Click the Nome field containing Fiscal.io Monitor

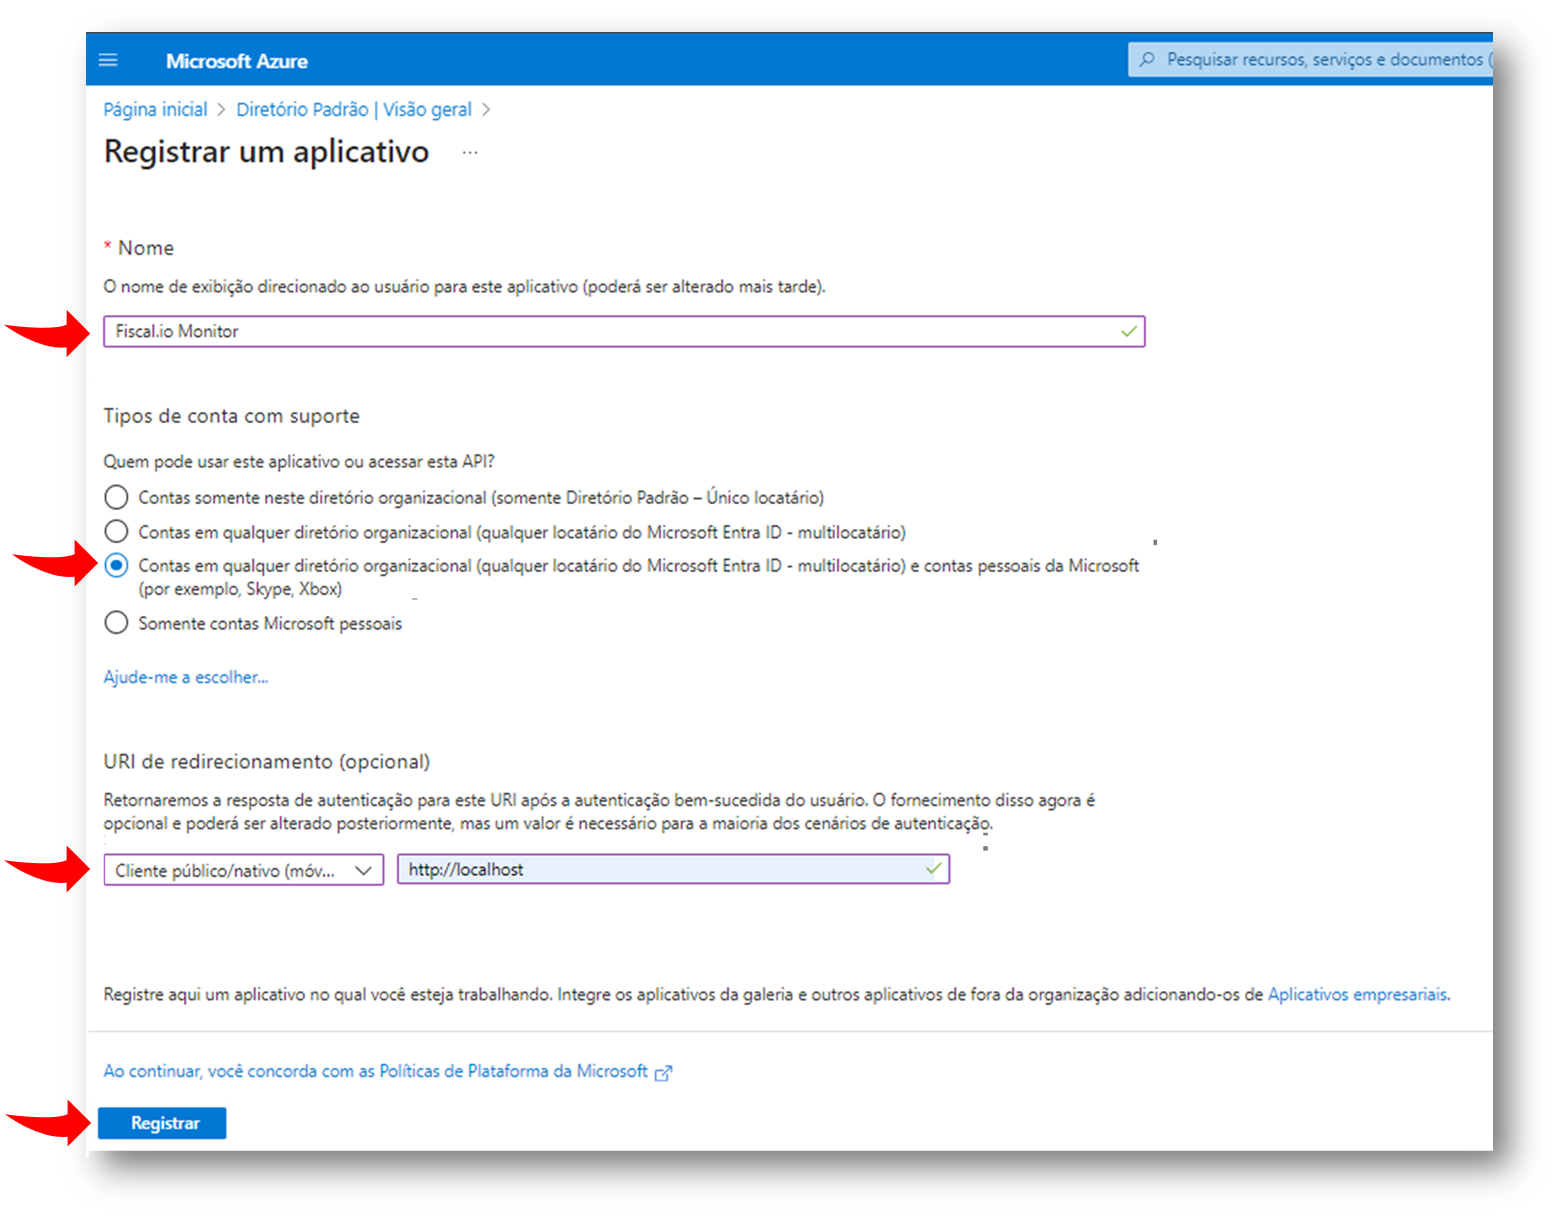pos(624,331)
